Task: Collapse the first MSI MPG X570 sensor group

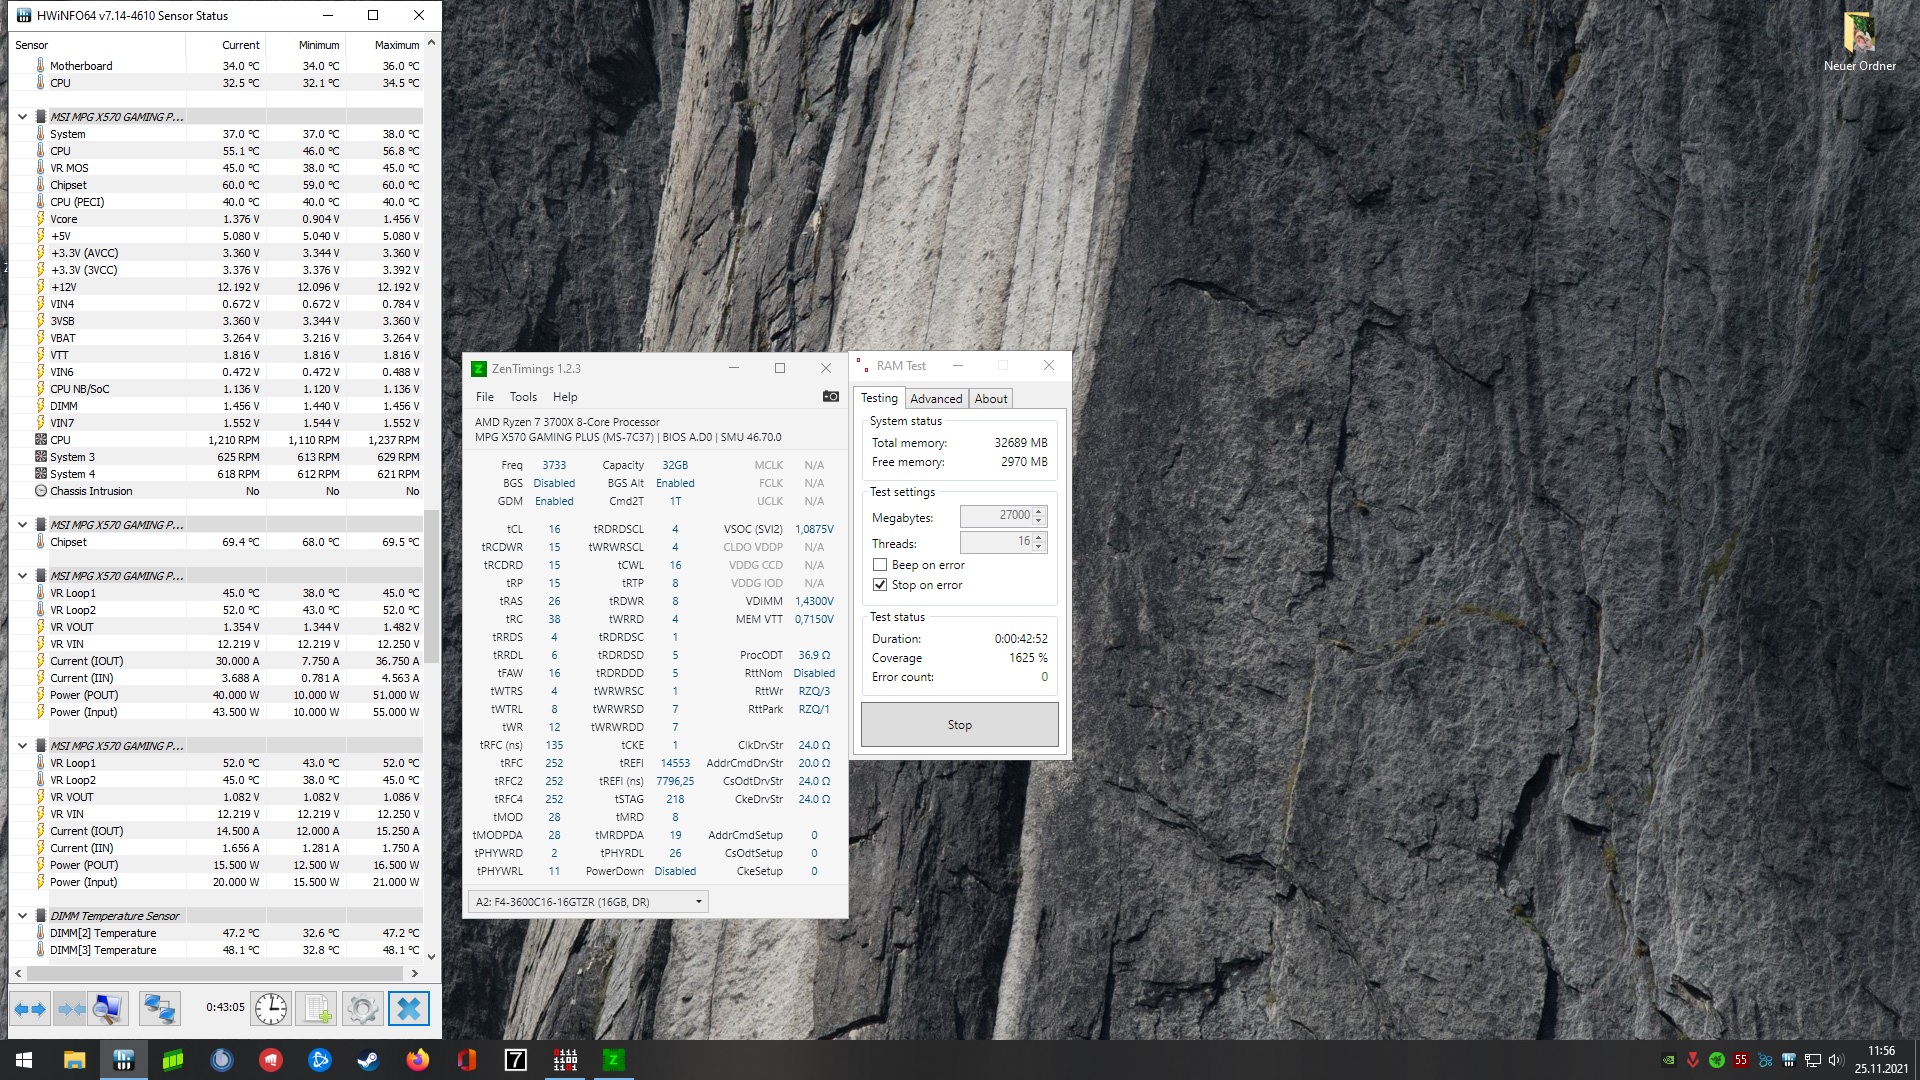Action: pyautogui.click(x=22, y=117)
